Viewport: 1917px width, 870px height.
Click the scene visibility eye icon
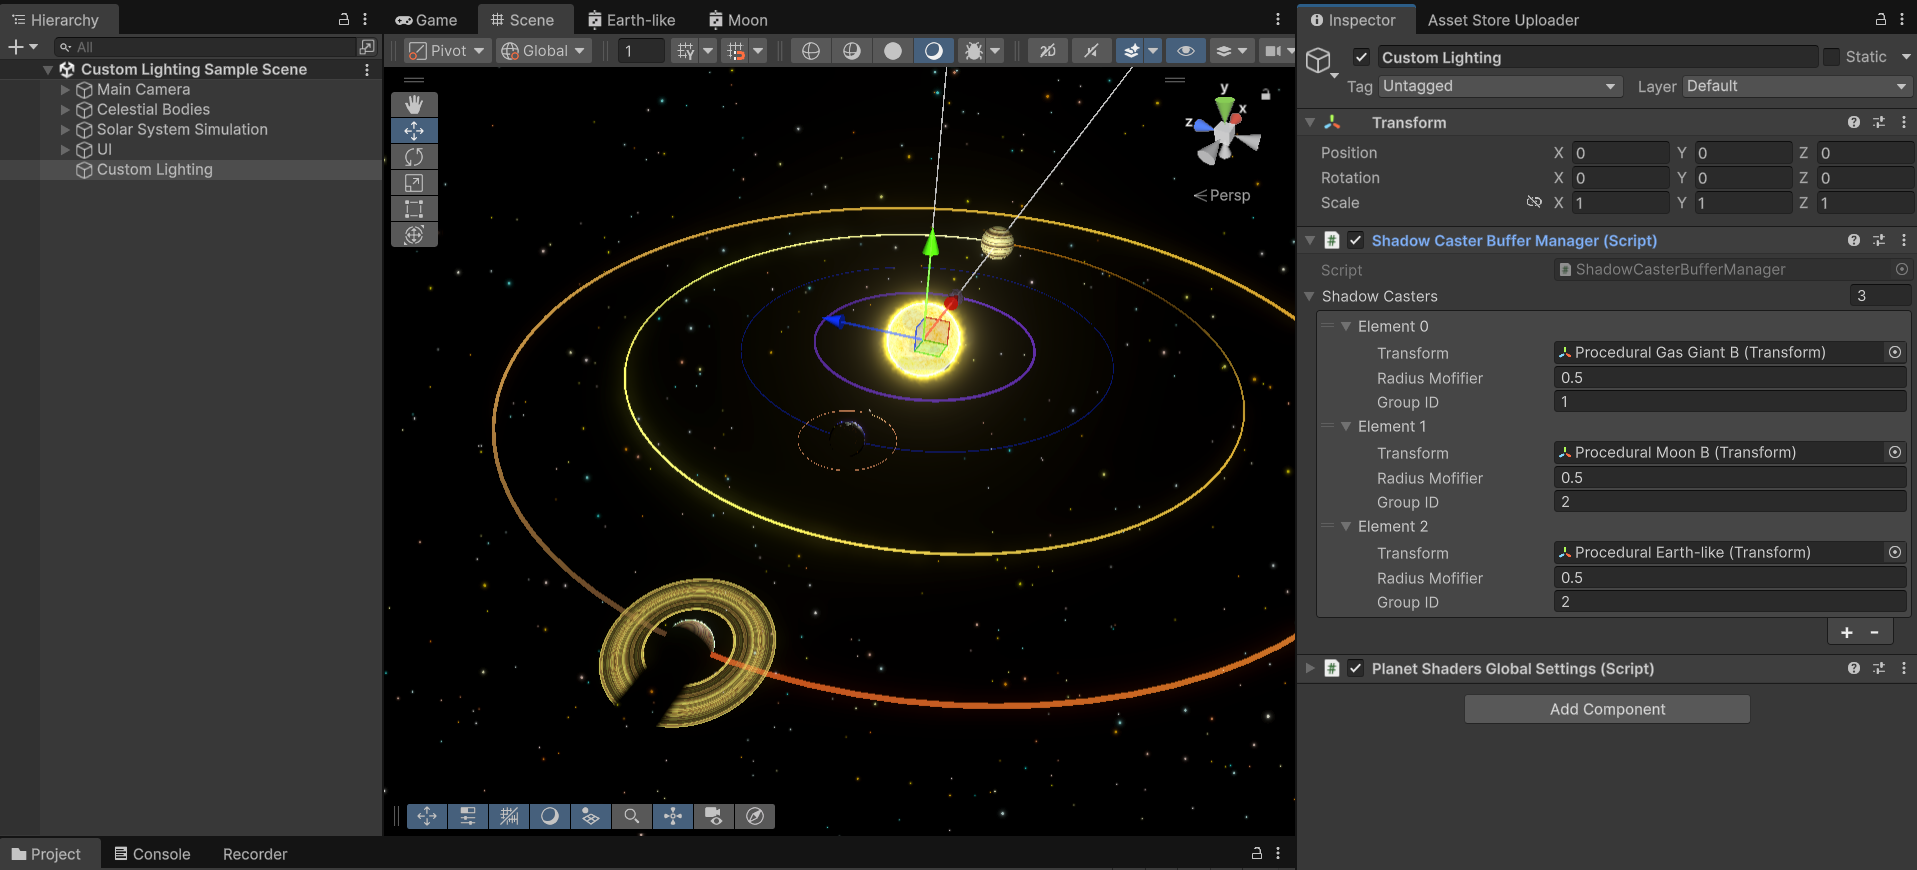[1185, 51]
